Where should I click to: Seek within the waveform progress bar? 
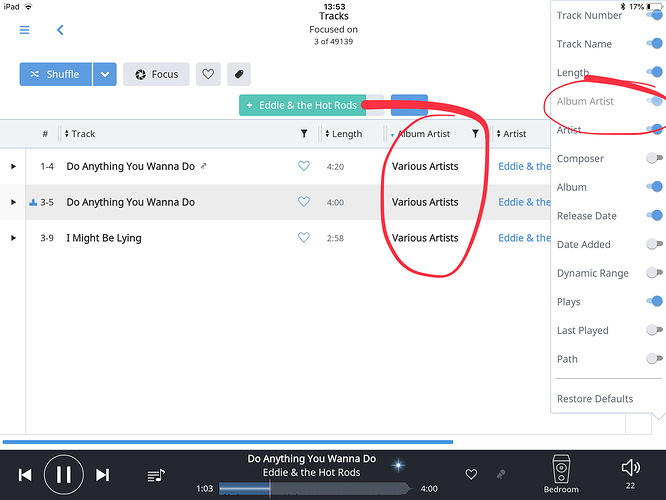click(x=315, y=489)
